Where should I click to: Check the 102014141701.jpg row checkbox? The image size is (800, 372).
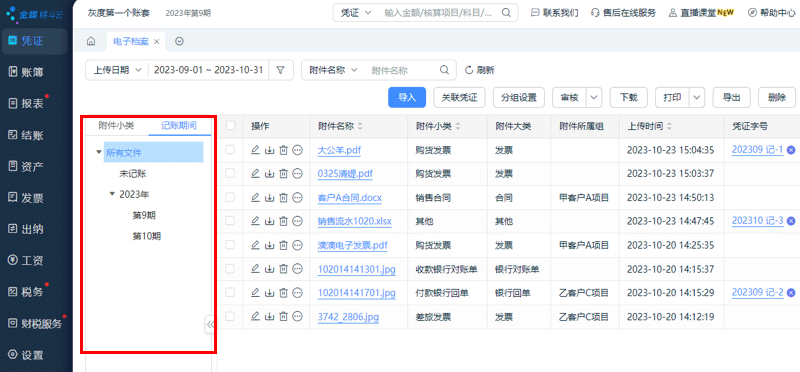(x=231, y=292)
